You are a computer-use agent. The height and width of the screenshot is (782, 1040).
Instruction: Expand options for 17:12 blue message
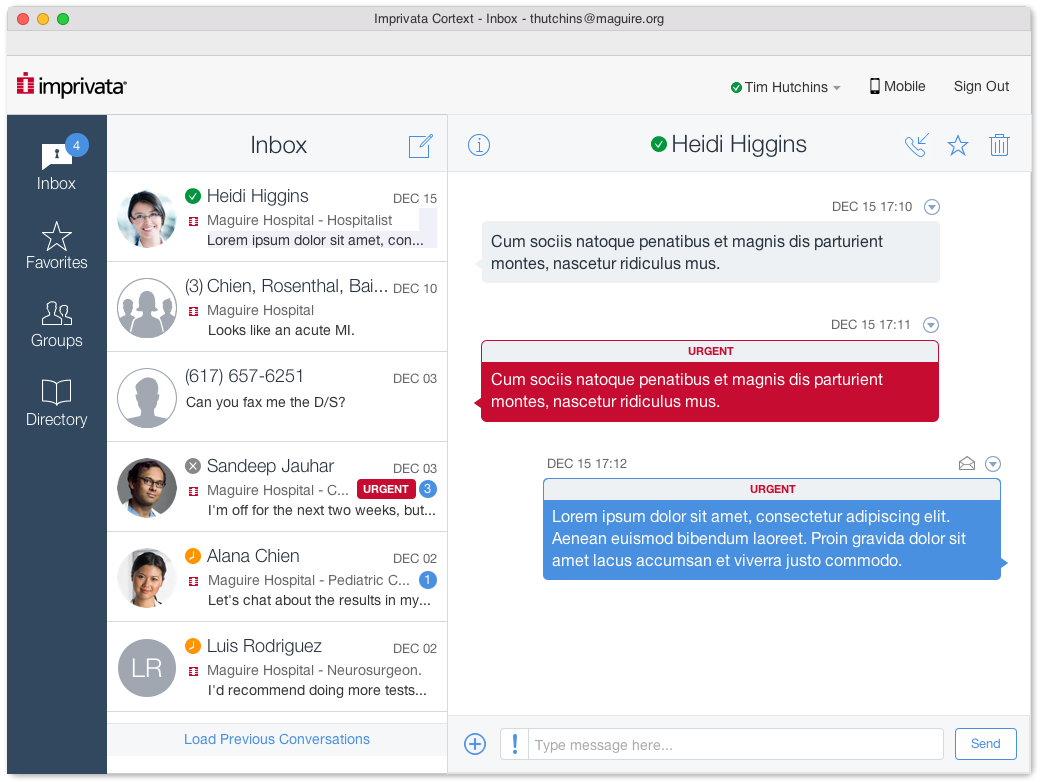pyautogui.click(x=992, y=464)
